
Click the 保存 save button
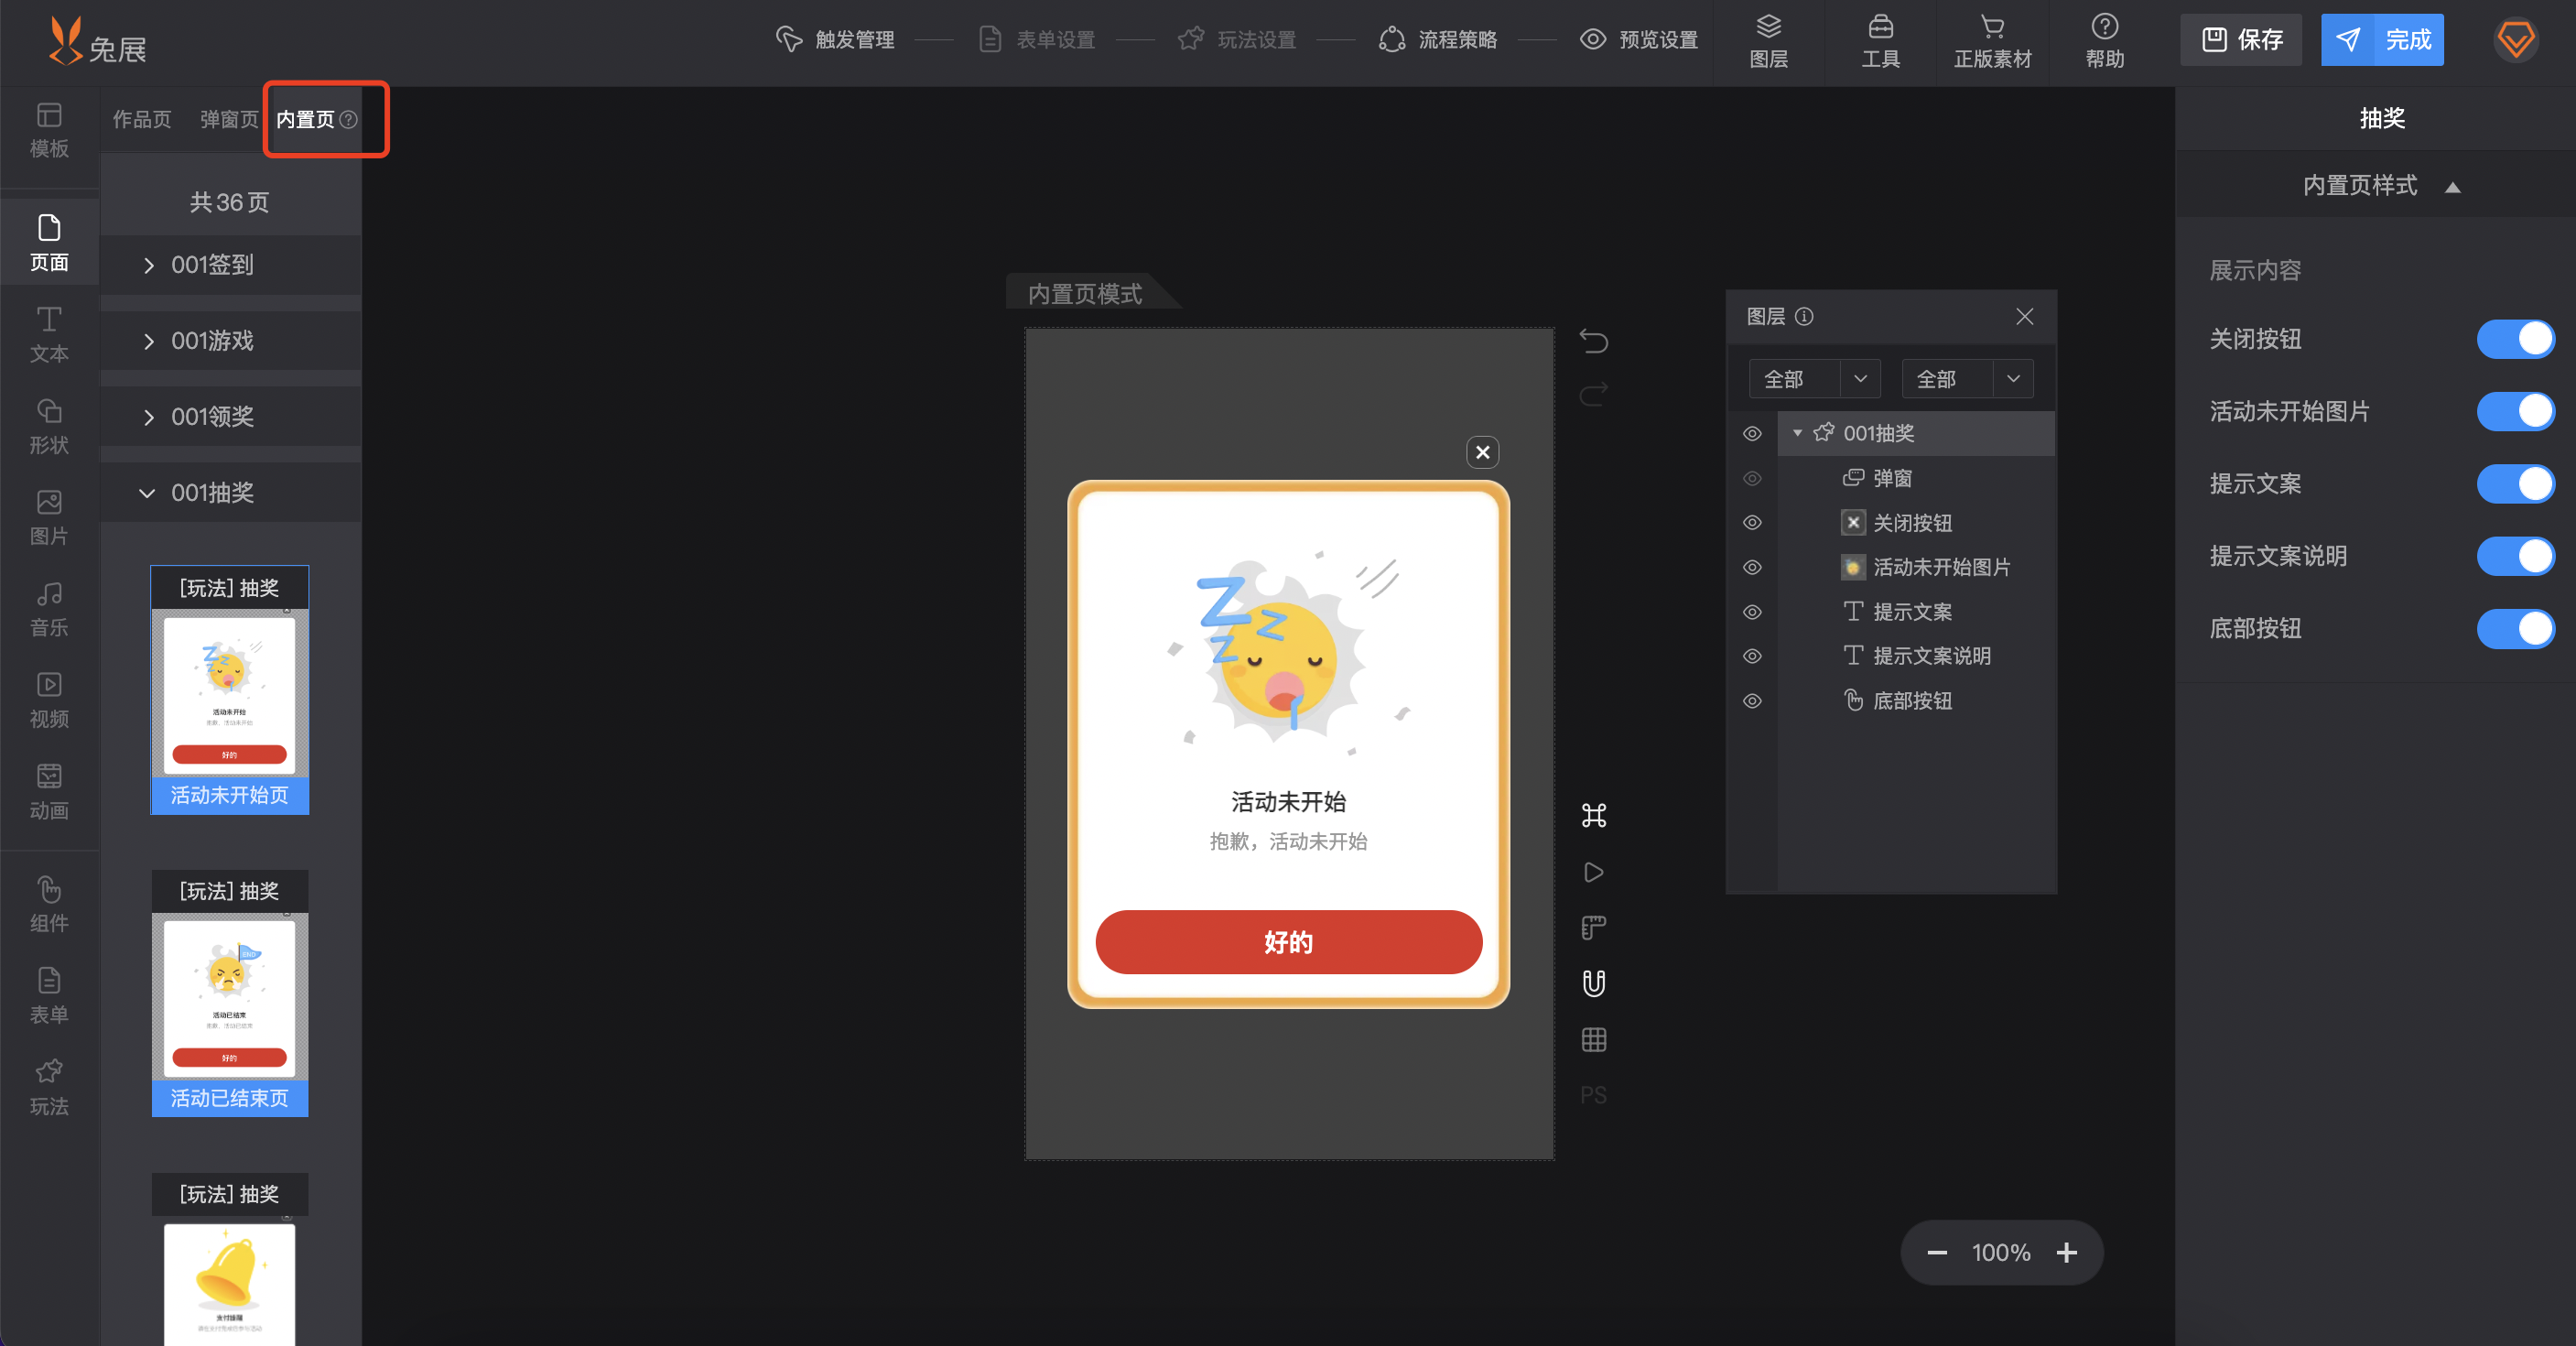pyautogui.click(x=2241, y=40)
